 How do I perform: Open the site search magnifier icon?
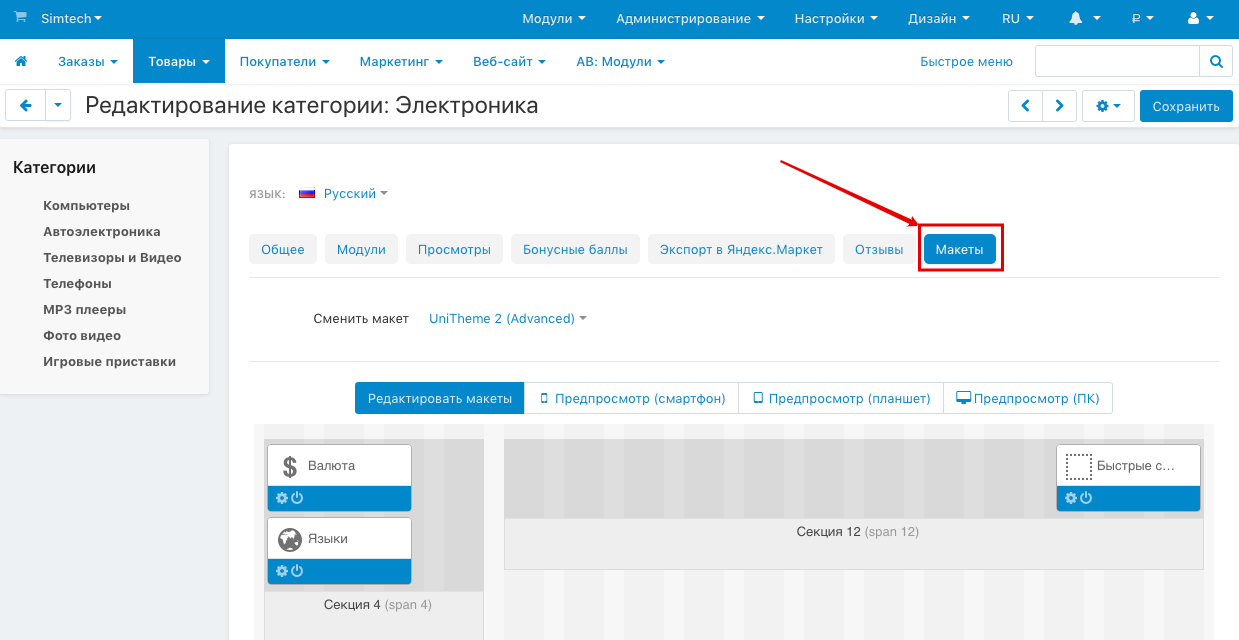(x=1216, y=61)
